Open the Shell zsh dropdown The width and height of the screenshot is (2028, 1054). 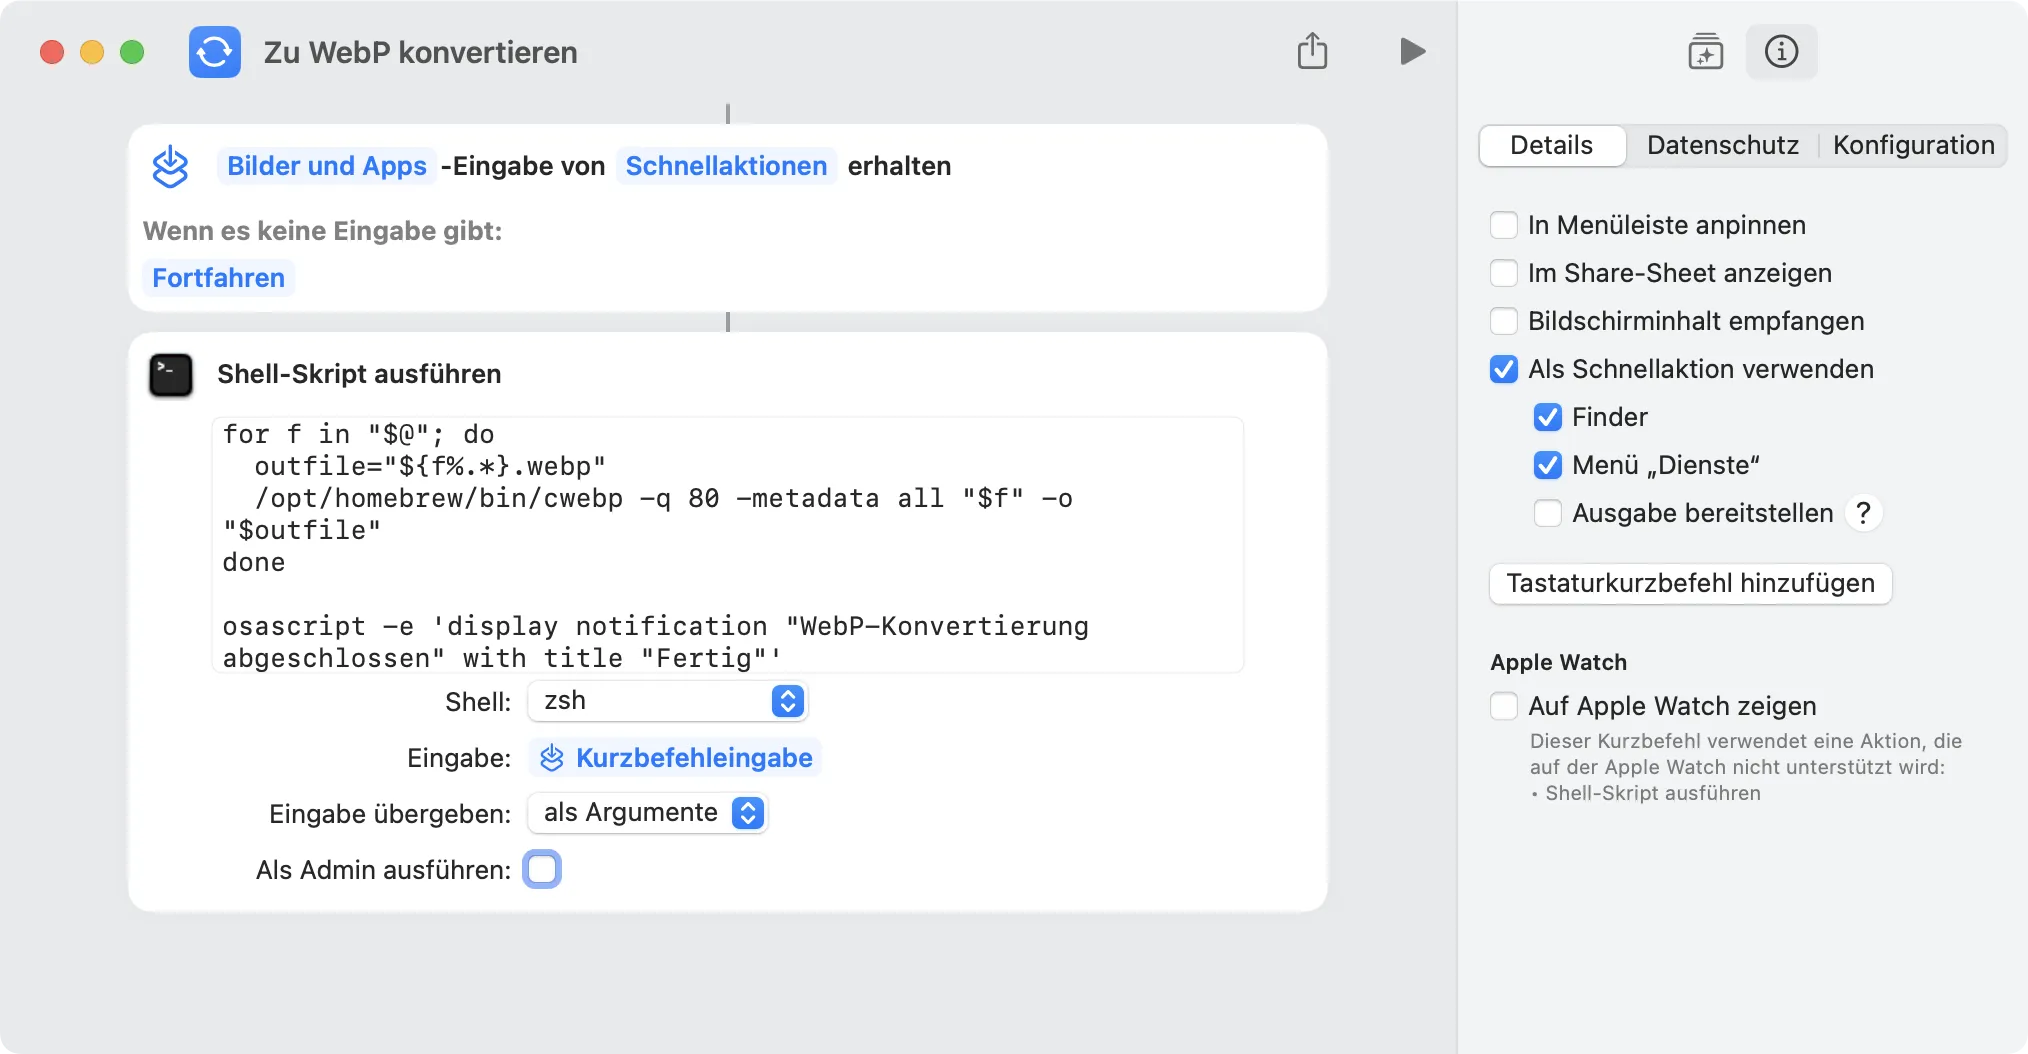coord(667,701)
